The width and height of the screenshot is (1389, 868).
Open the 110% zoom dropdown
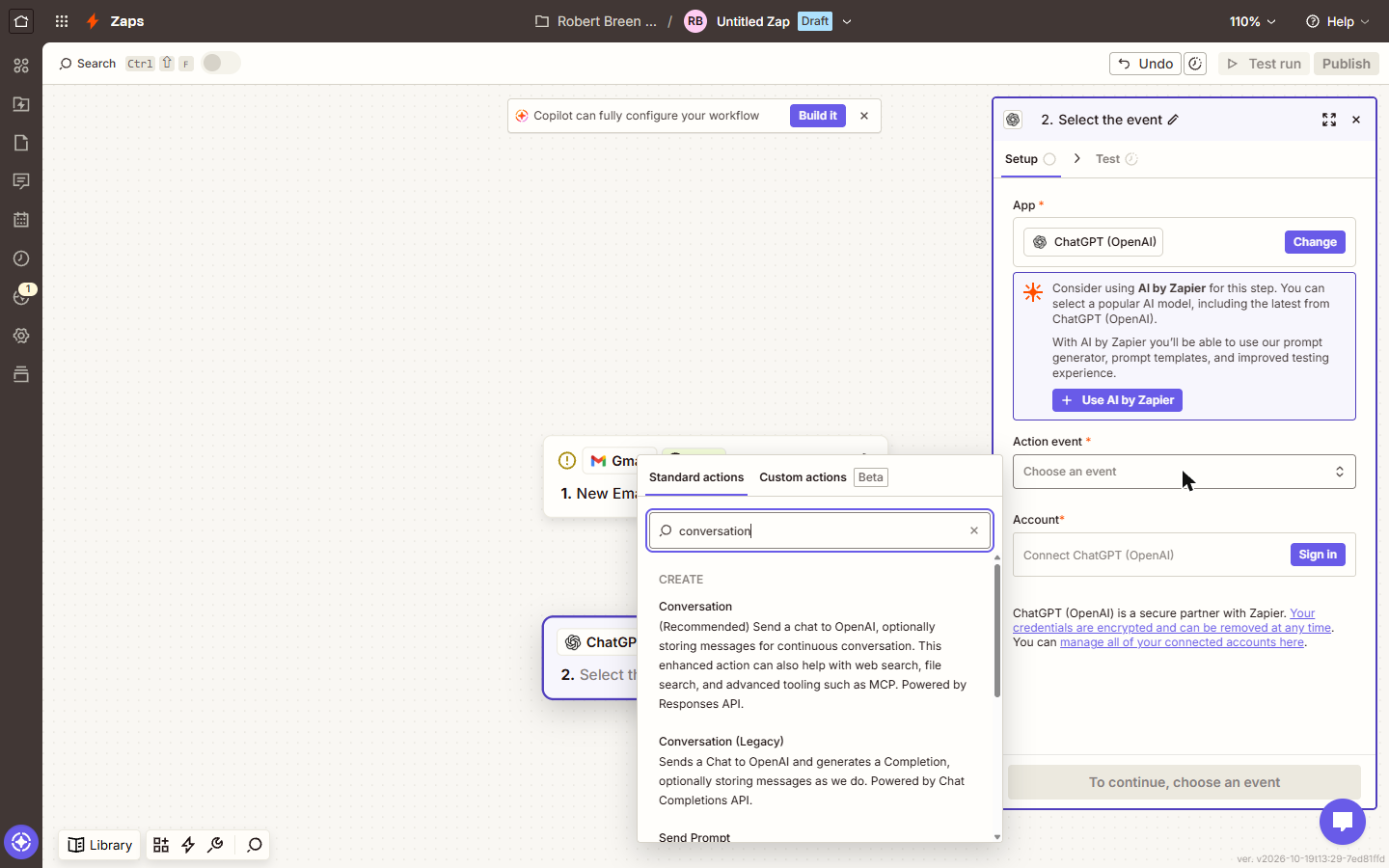pos(1253,21)
